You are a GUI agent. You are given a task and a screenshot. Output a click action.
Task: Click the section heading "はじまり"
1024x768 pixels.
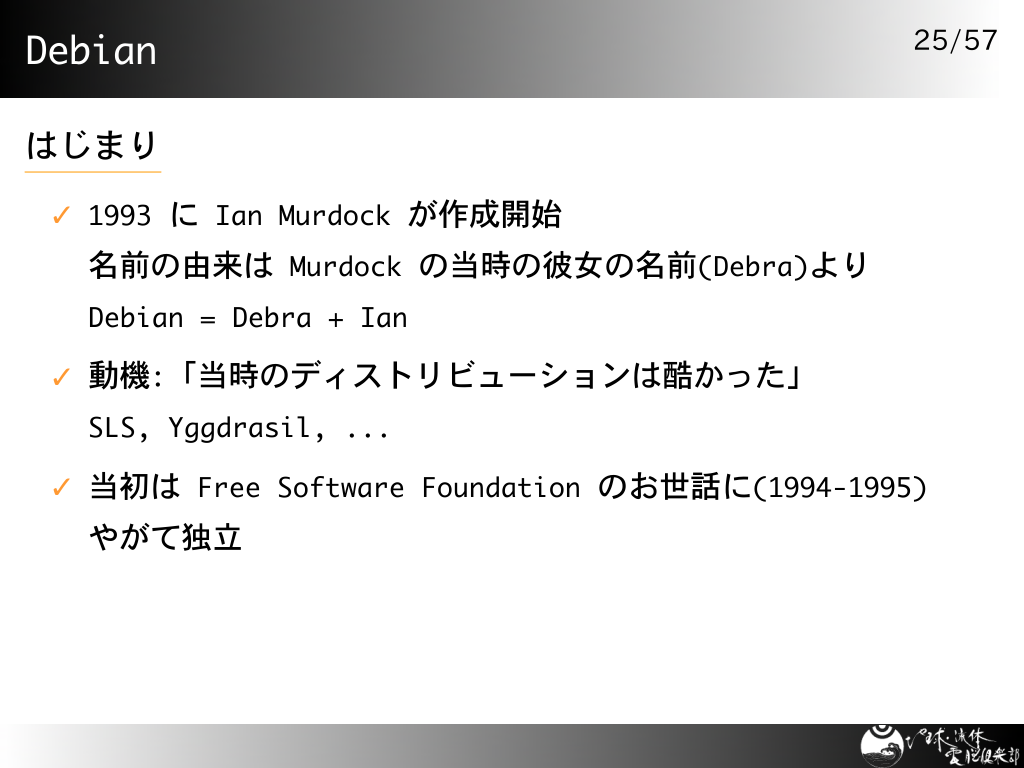(x=91, y=145)
